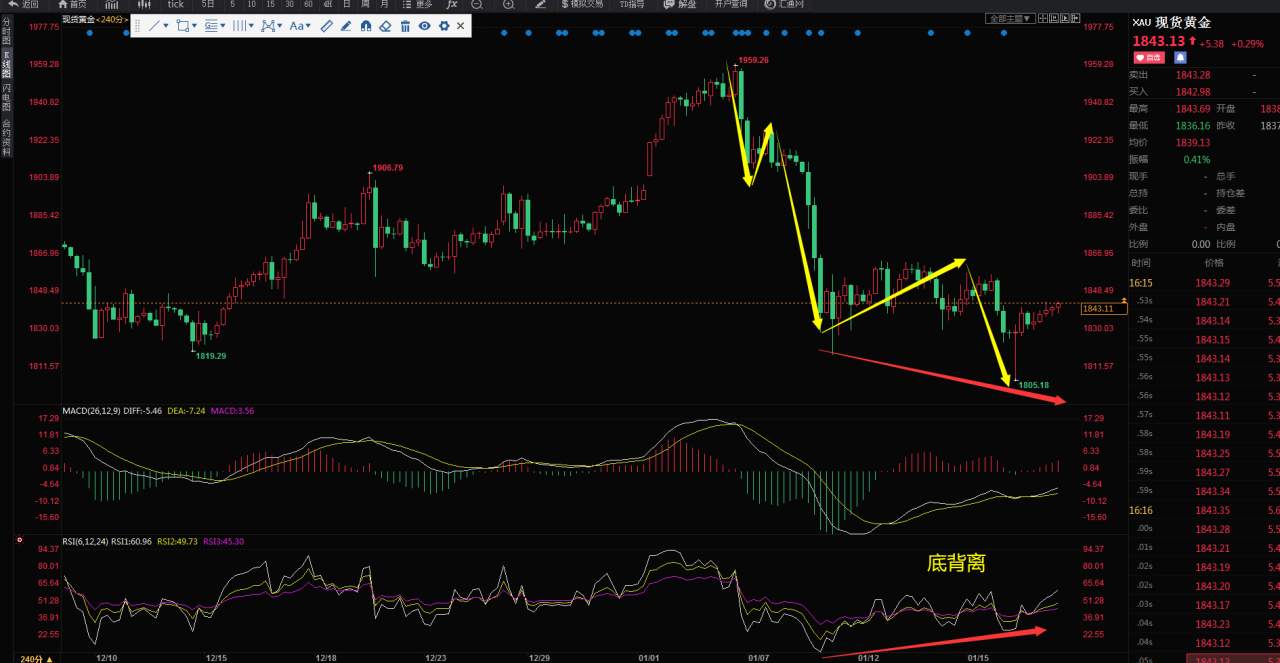
Task: Open the top bar pencil drawing icon
Action: click(540, 4)
